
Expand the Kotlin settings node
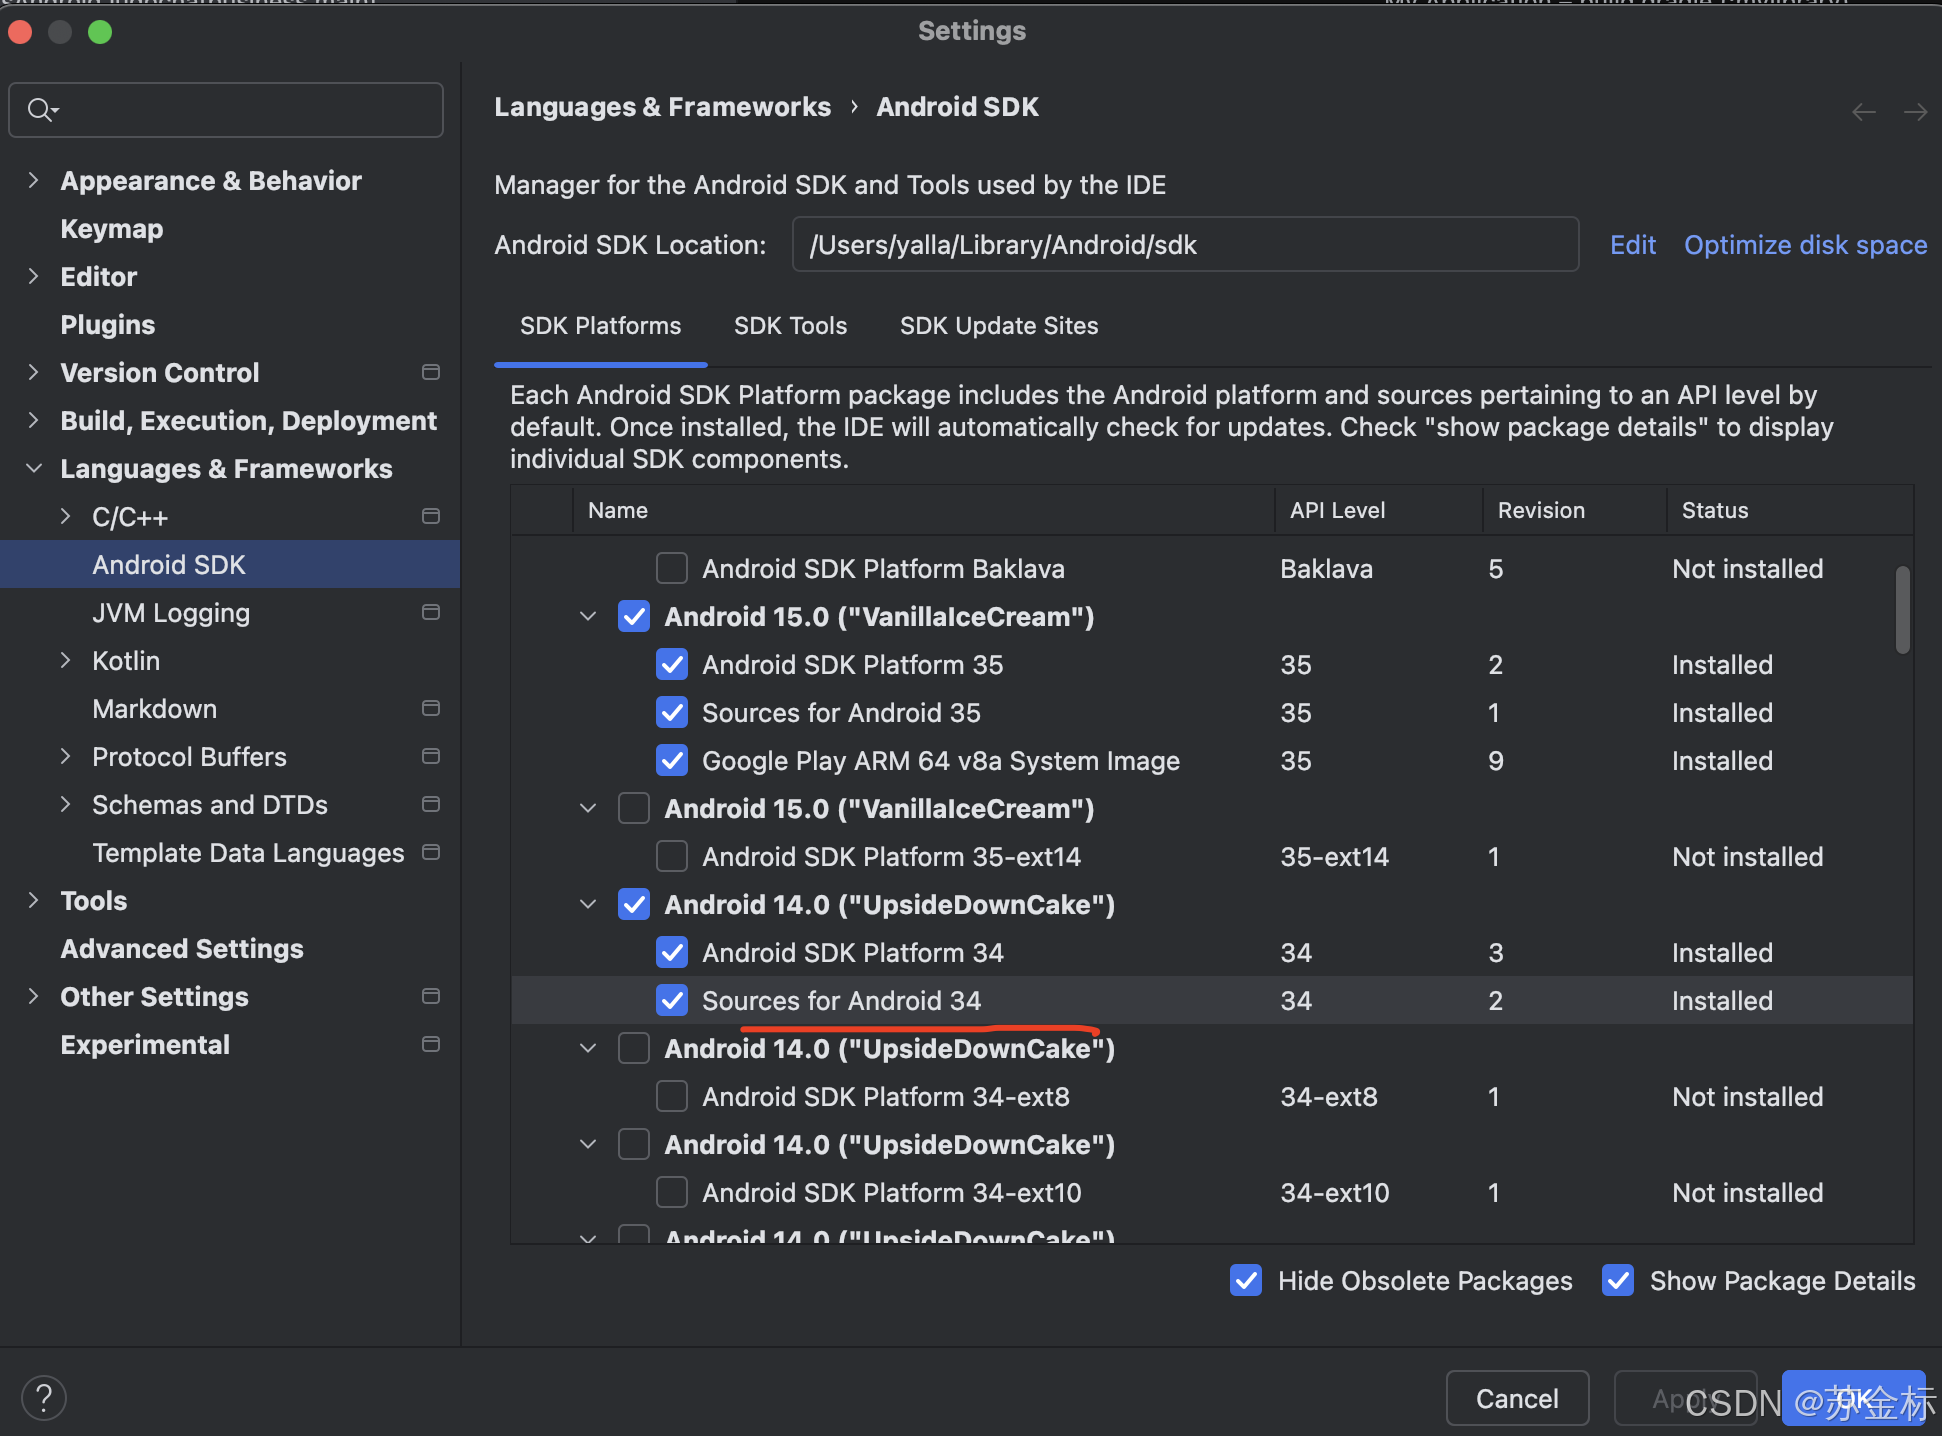tap(66, 660)
